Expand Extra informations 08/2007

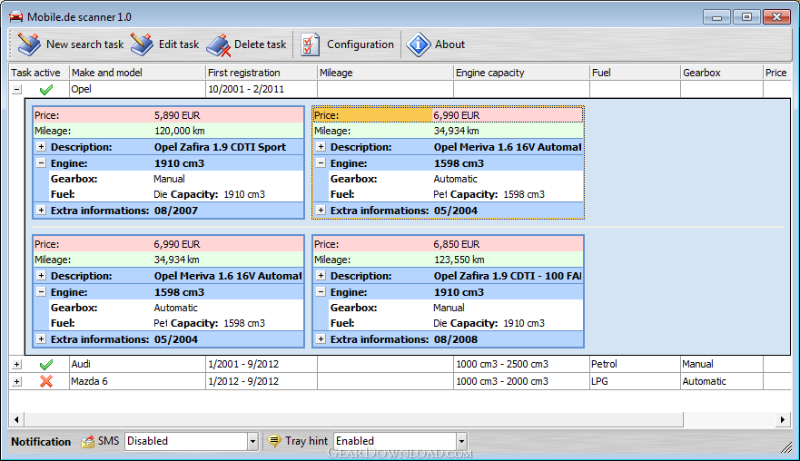[x=41, y=210]
